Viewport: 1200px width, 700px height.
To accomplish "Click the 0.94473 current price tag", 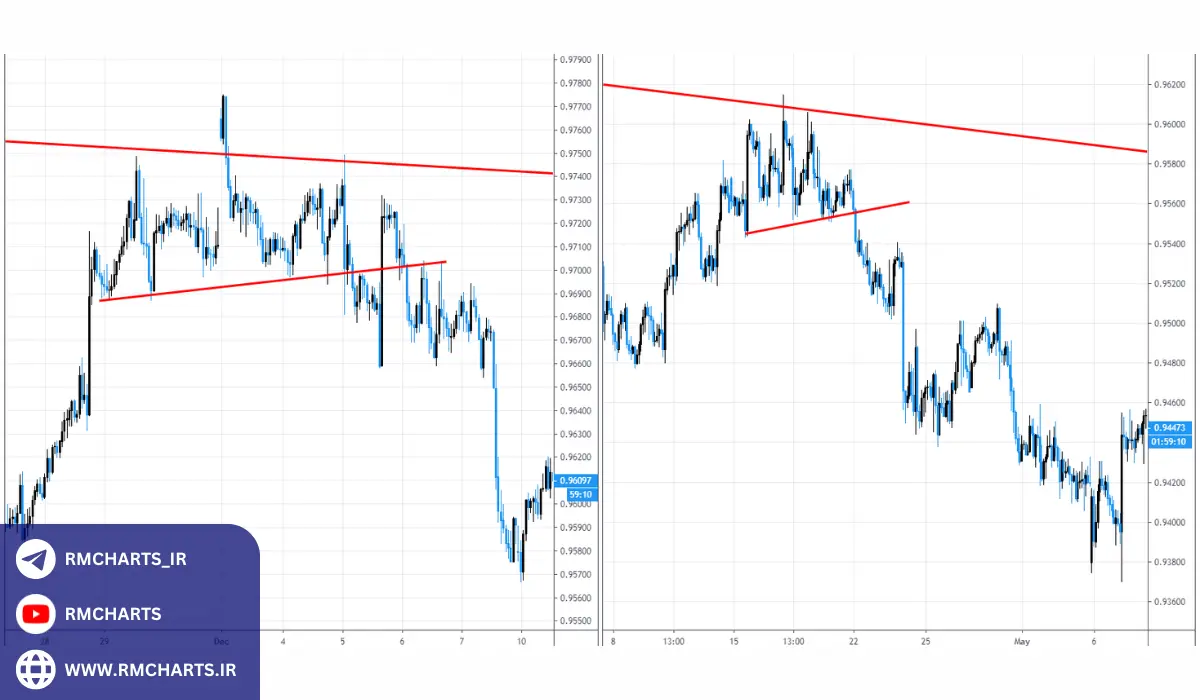I will pyautogui.click(x=1168, y=427).
